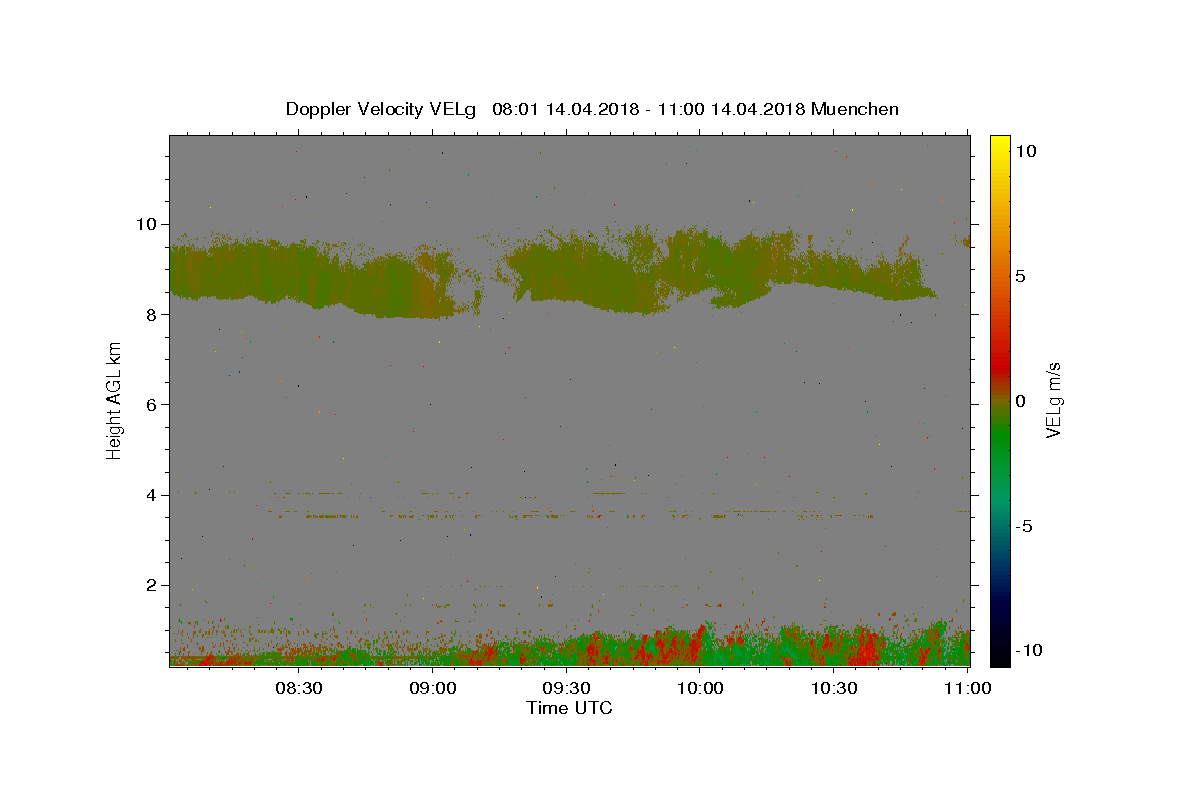The height and width of the screenshot is (800, 1200).
Task: Click the velocity color bar
Action: coord(1000,400)
